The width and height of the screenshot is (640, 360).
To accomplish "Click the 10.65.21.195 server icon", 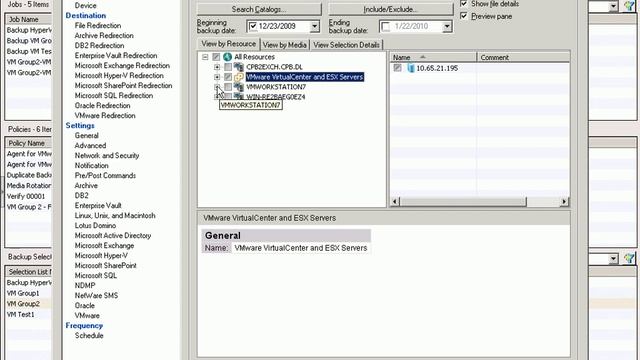I will click(410, 68).
